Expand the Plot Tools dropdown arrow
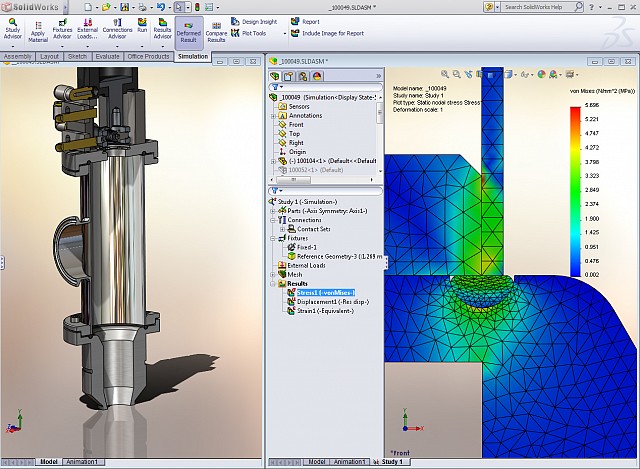640x469 pixels. (x=284, y=33)
